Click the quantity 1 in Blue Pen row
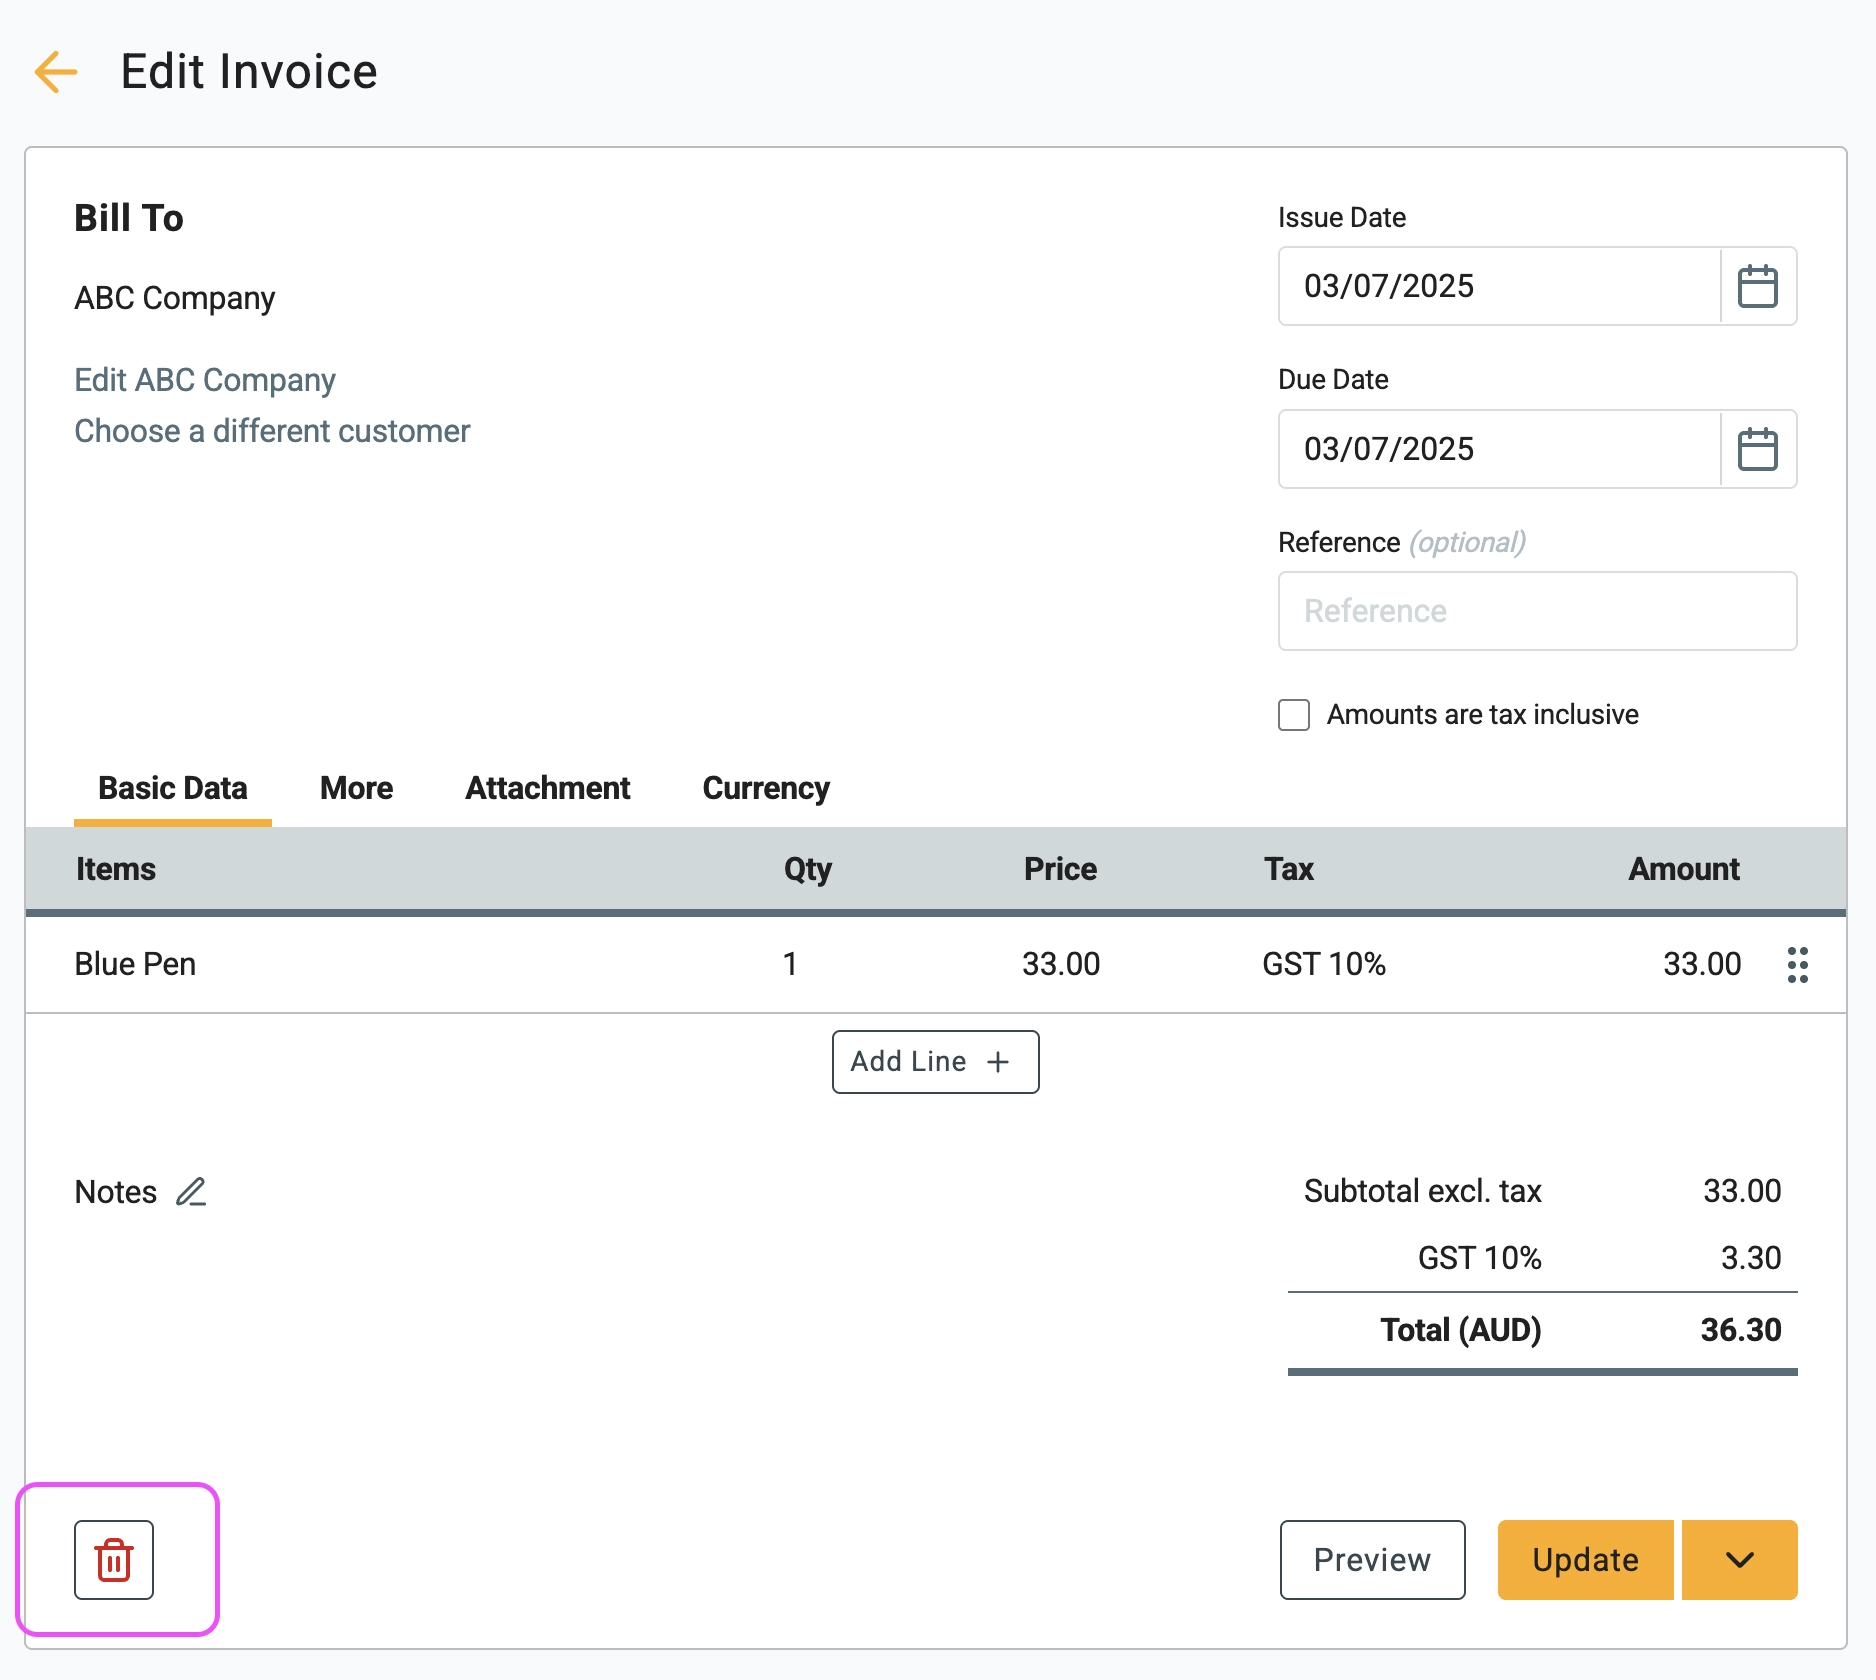 790,964
